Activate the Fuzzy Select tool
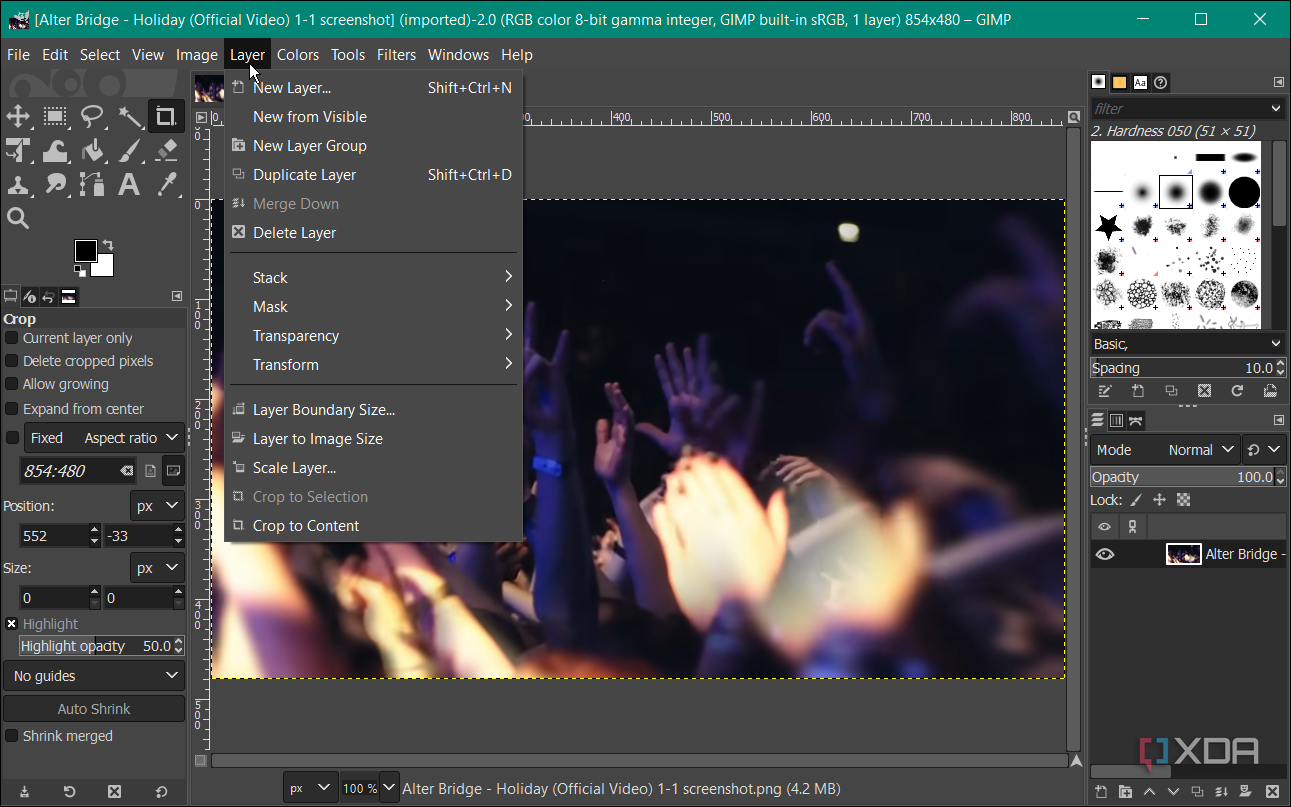The image size is (1291, 807). (x=130, y=117)
